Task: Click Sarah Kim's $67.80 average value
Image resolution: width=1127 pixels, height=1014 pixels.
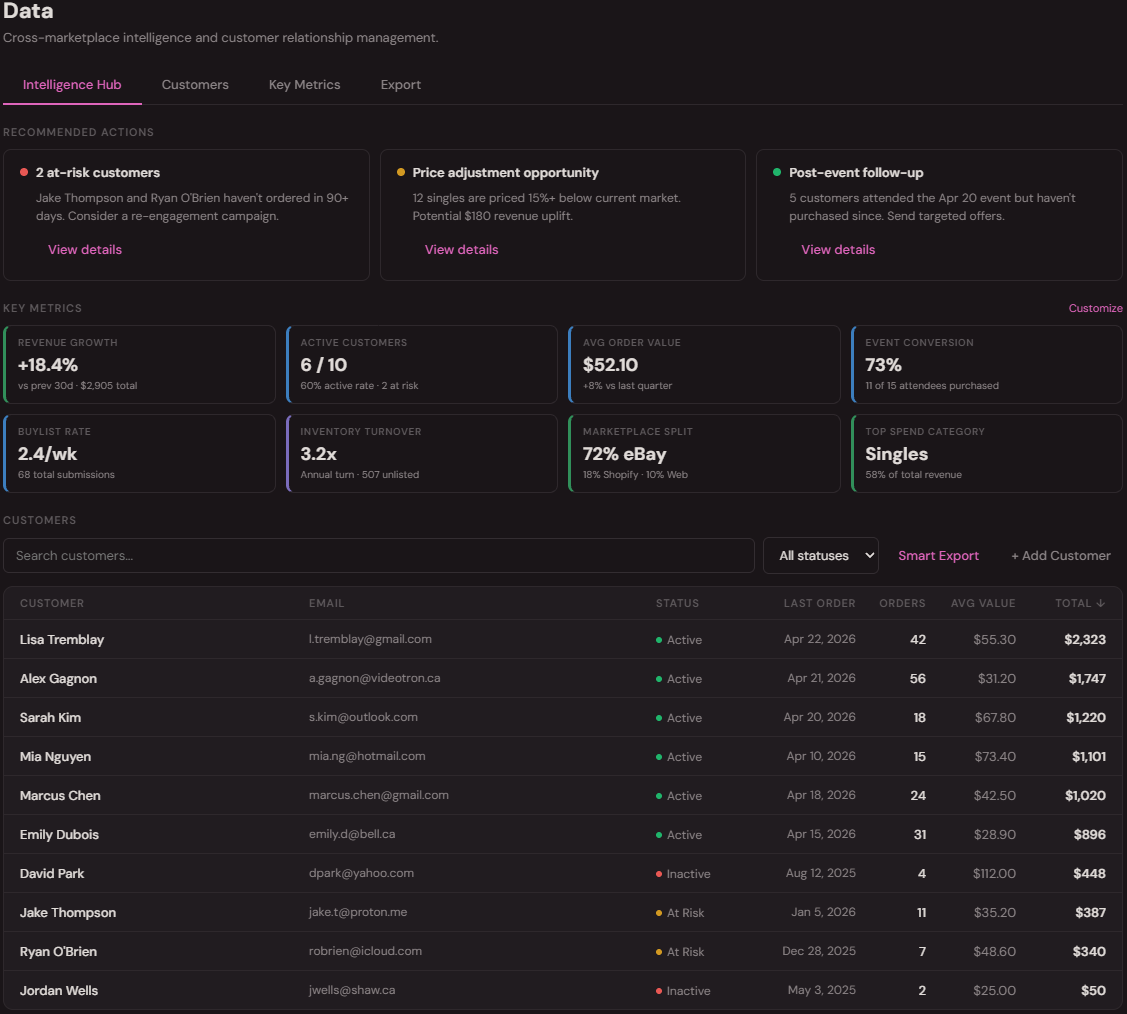Action: 995,717
